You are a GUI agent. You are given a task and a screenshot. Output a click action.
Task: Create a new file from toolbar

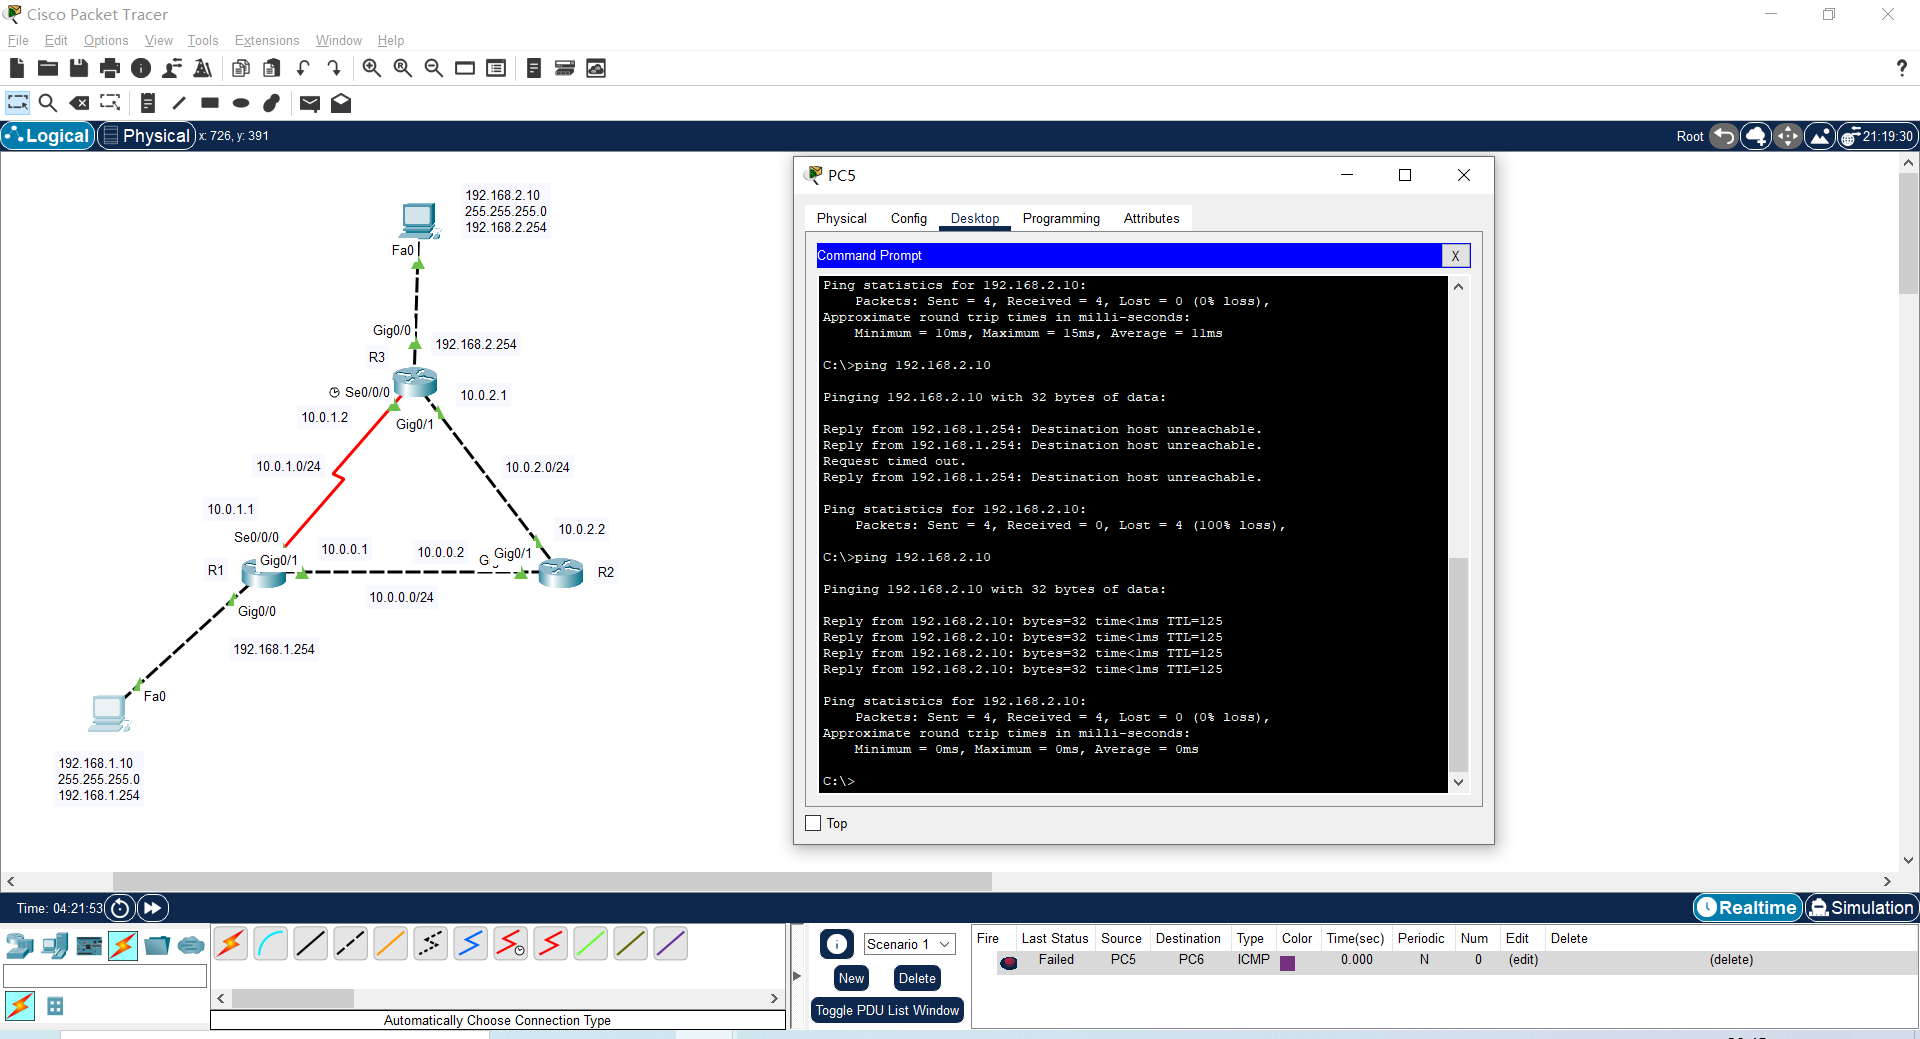tap(16, 68)
